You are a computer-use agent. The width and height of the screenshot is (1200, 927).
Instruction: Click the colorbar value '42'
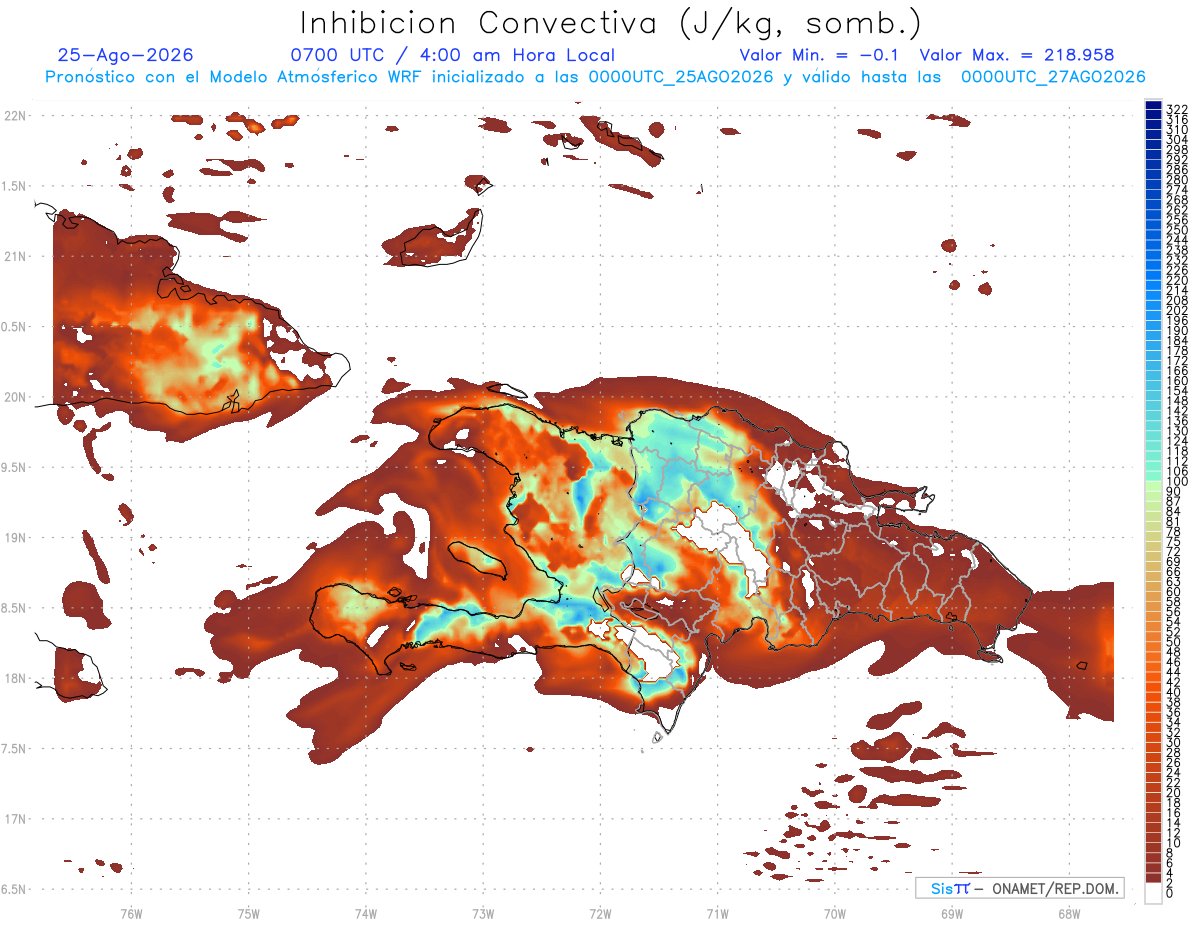click(1174, 681)
